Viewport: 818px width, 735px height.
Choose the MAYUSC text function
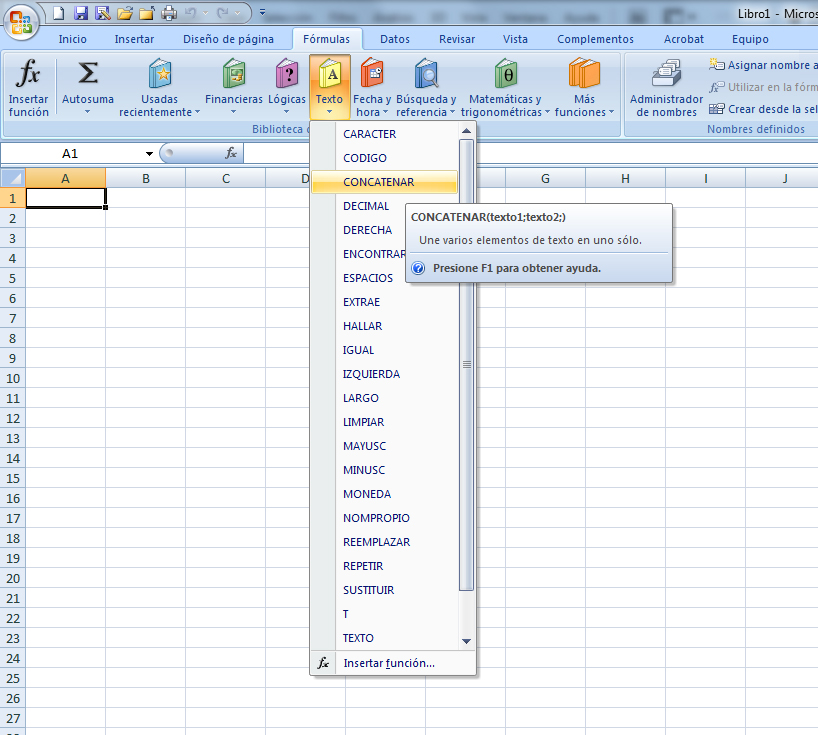(364, 446)
